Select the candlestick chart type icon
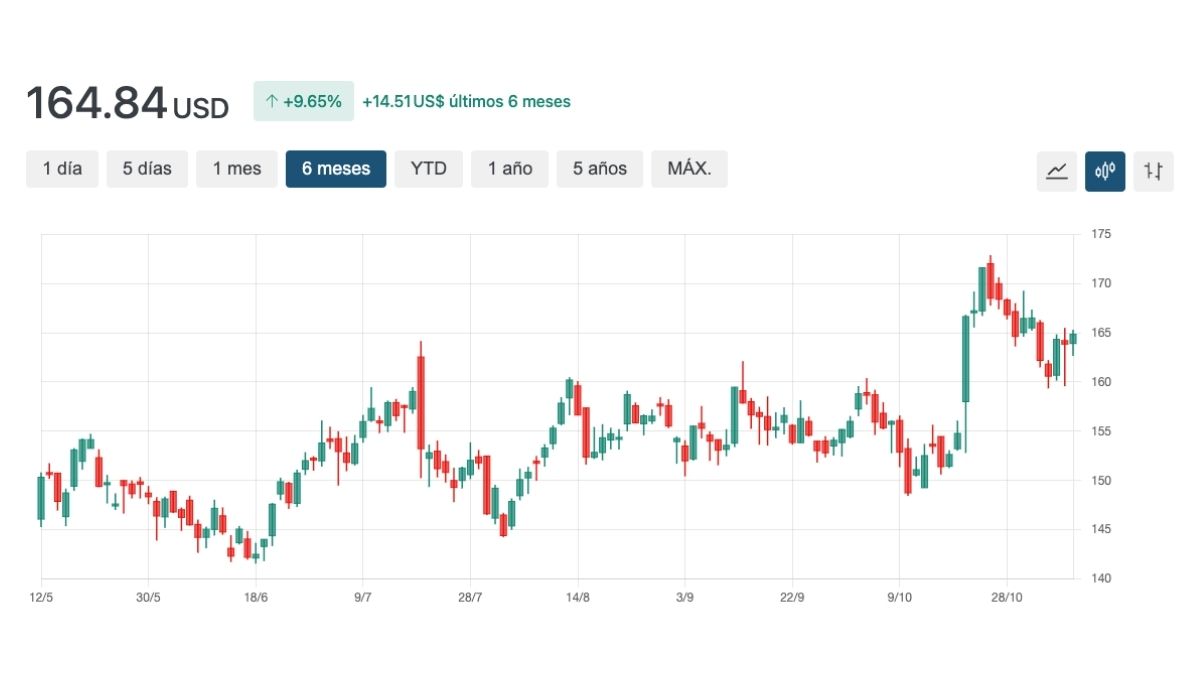The height and width of the screenshot is (675, 1200). pyautogui.click(x=1105, y=171)
